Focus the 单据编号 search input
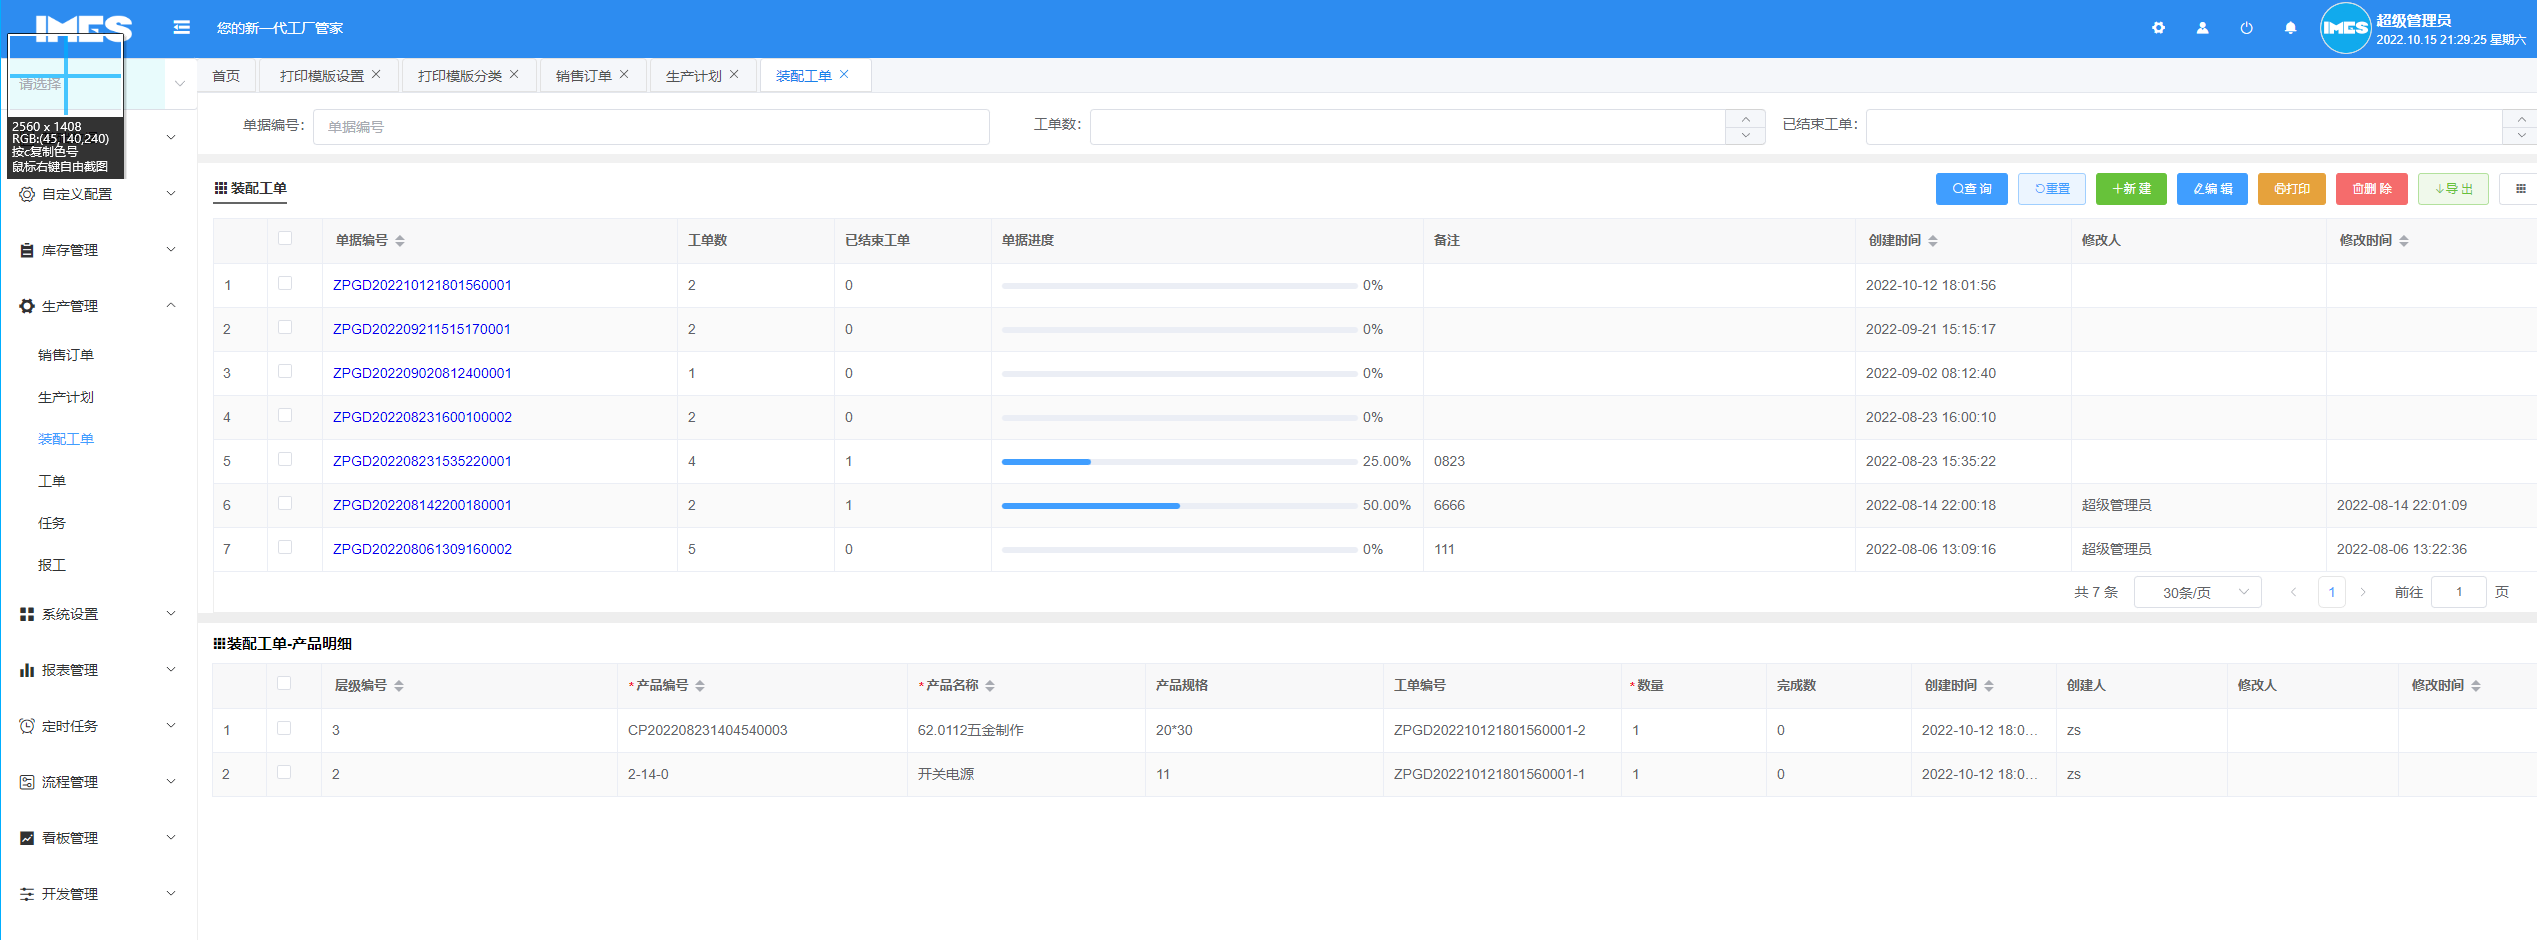The image size is (2537, 940). click(651, 127)
